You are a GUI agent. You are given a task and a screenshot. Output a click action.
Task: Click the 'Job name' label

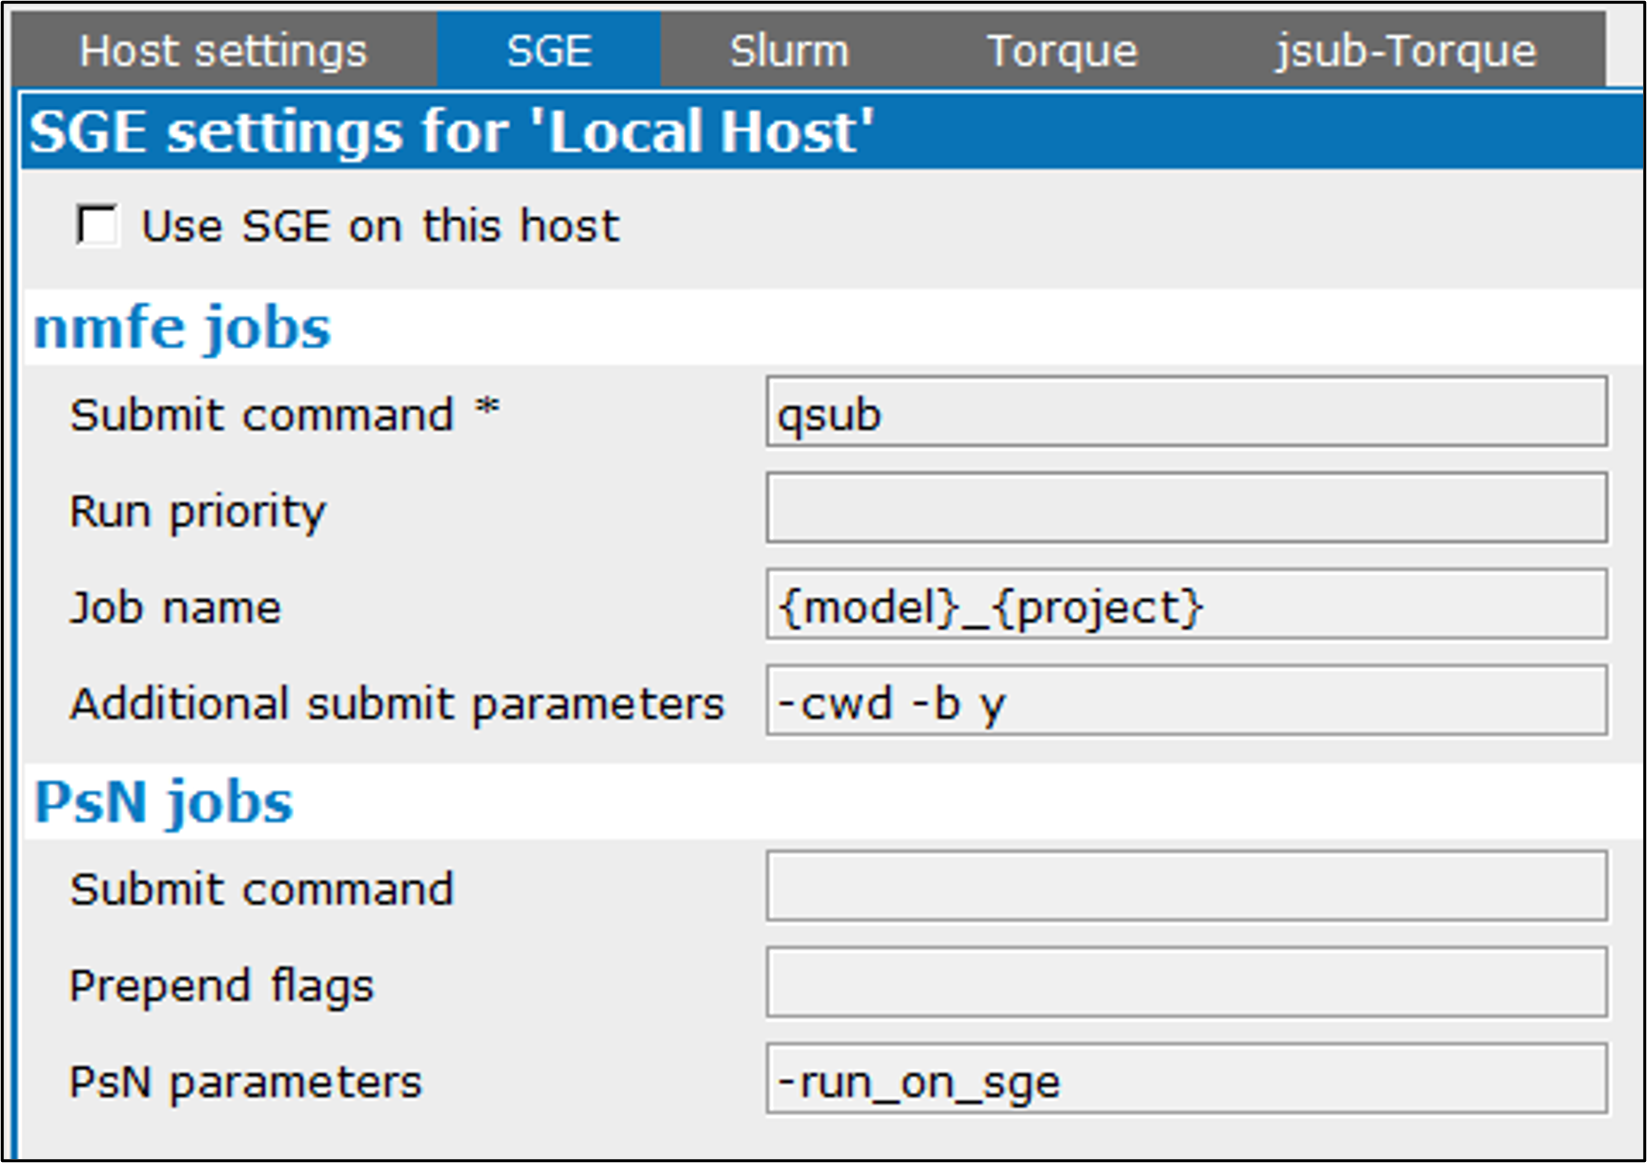pos(176,607)
